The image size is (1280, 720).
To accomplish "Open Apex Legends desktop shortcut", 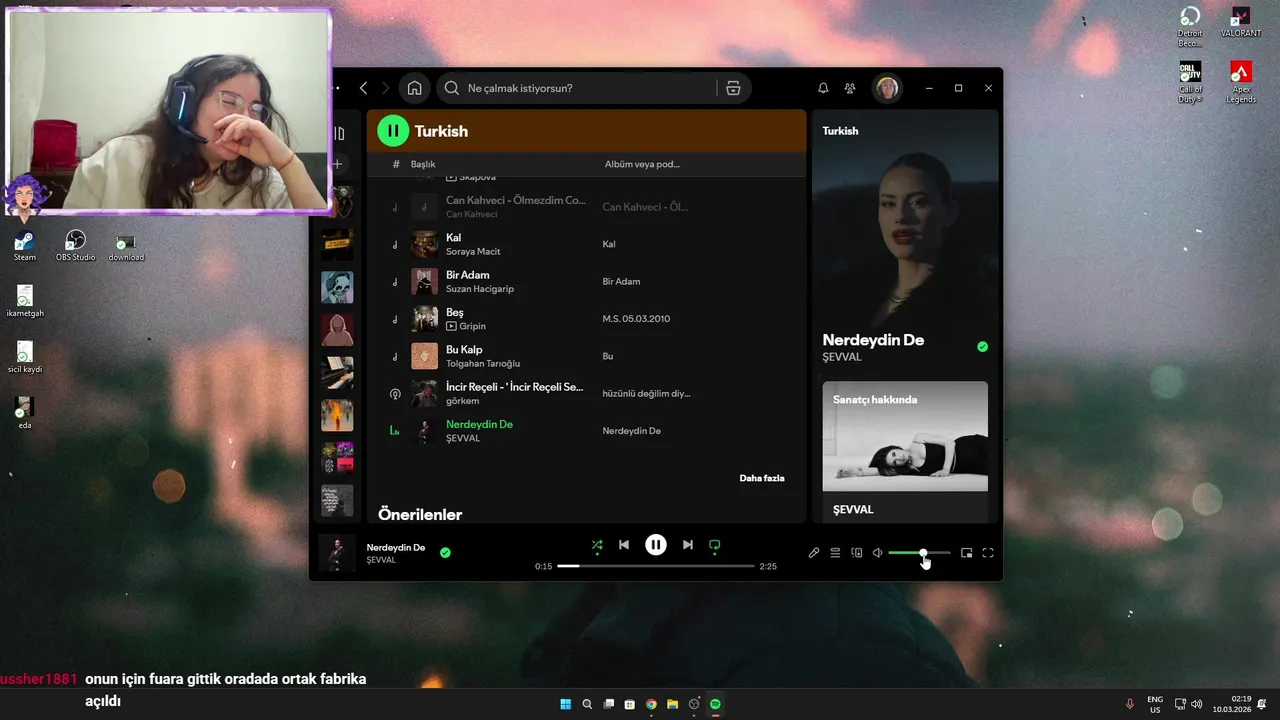I will coord(1241,83).
